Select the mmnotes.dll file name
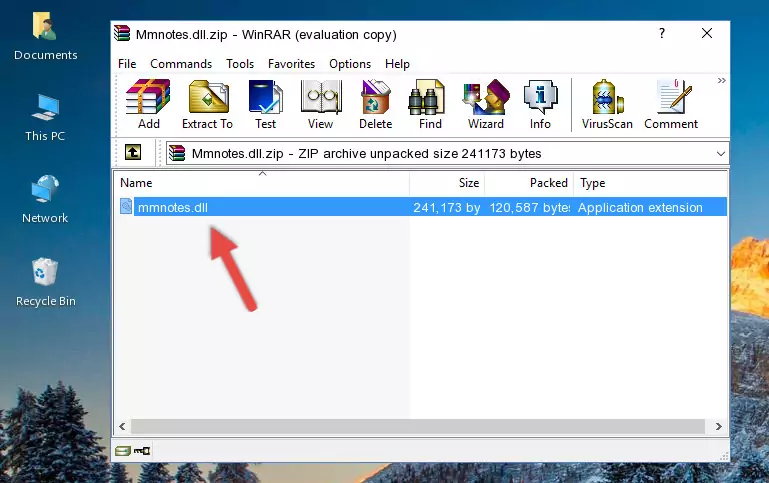769x483 pixels. (x=173, y=207)
